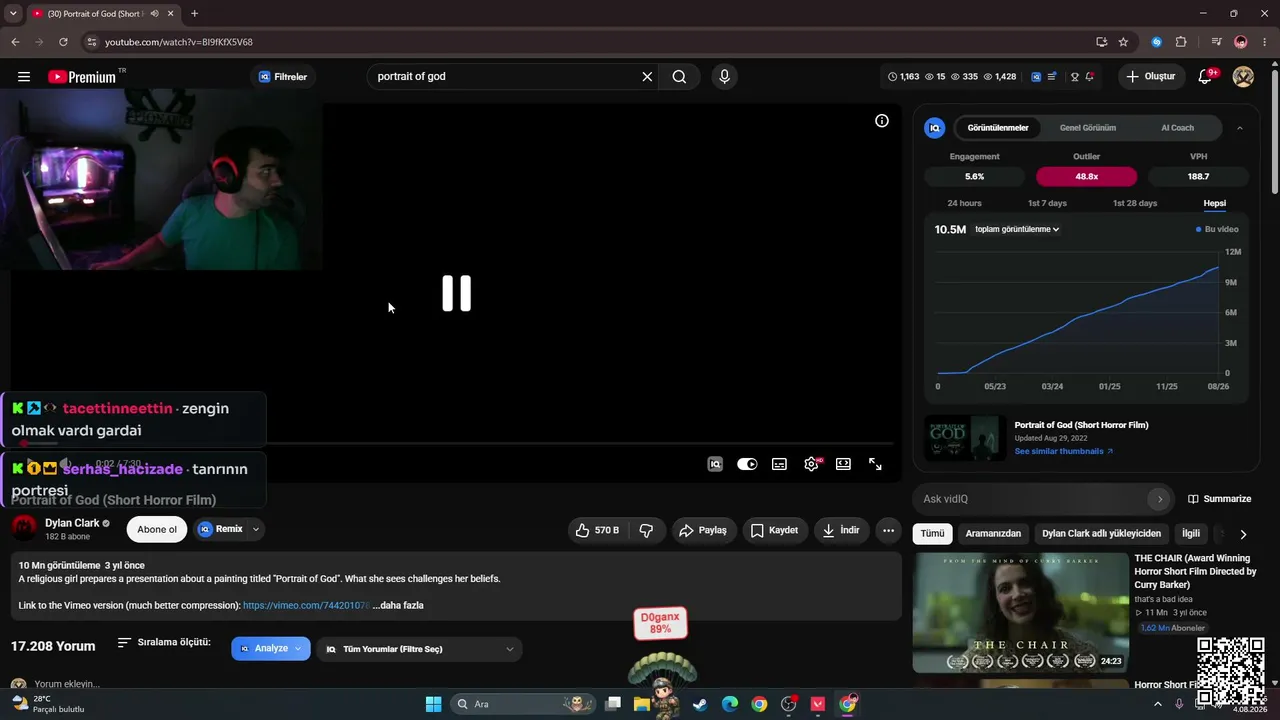Open the Vimeo link in the description
1280x720 pixels.
[x=305, y=605]
